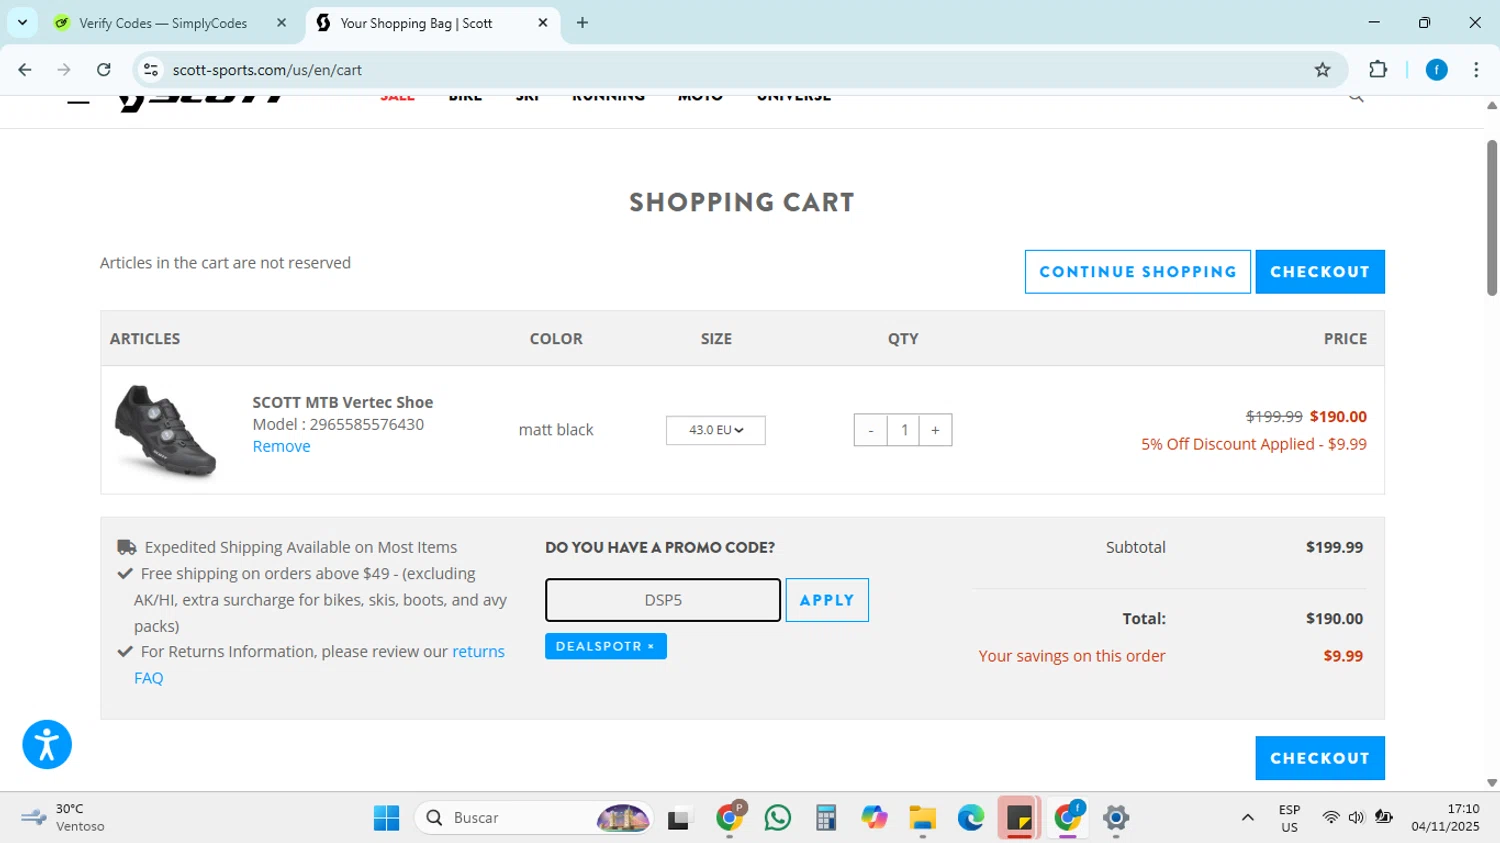
Task: Open Settings gear in the taskbar
Action: [1116, 818]
